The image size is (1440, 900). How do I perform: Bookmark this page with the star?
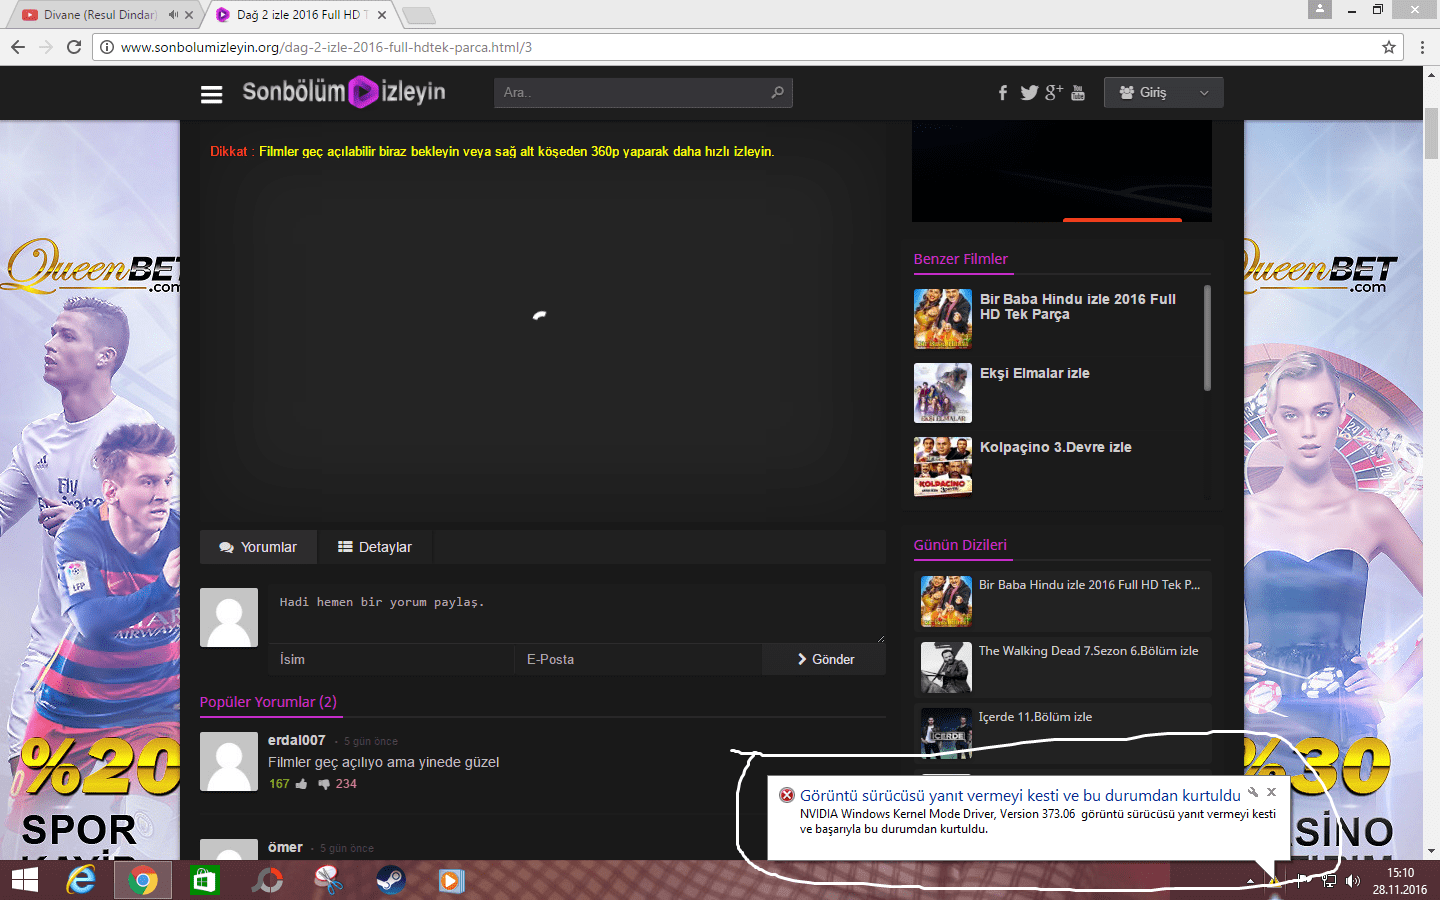[x=1389, y=47]
